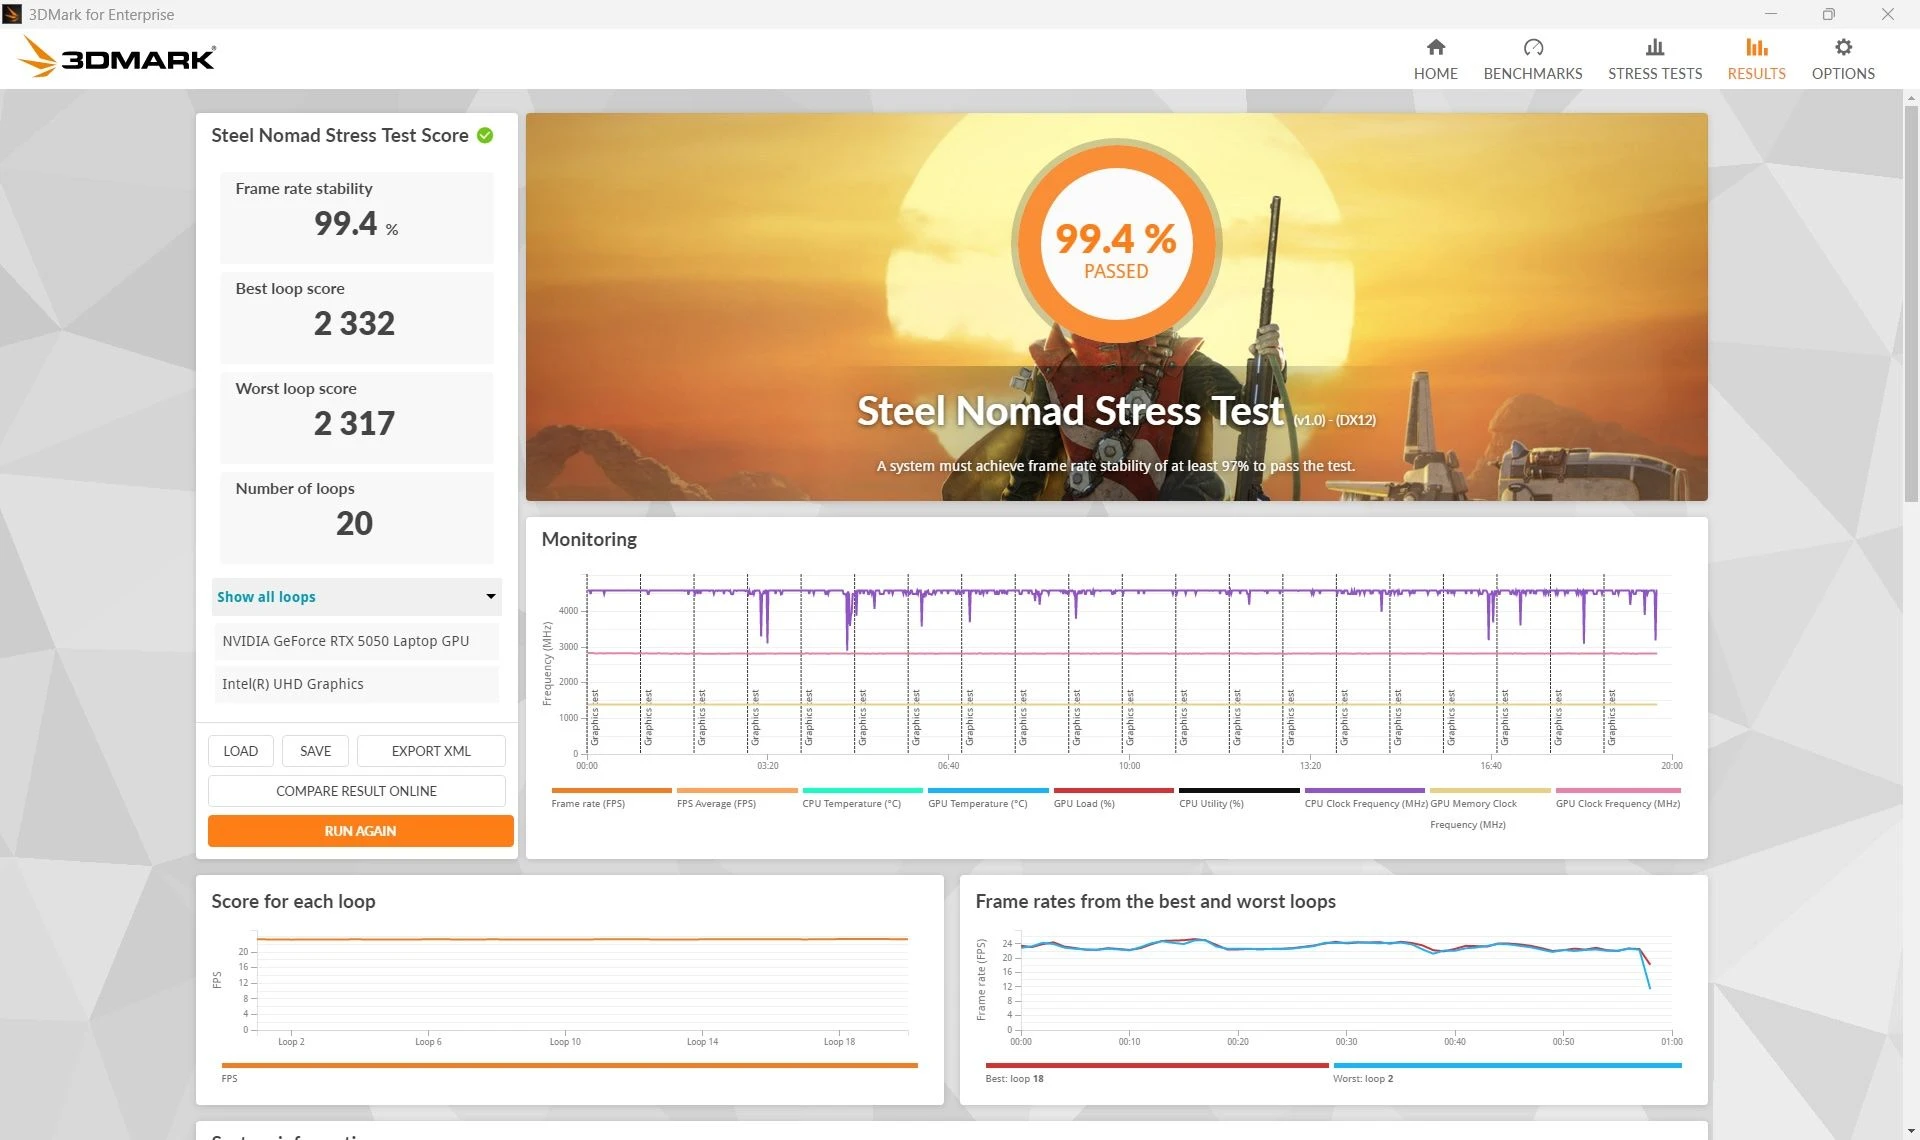The width and height of the screenshot is (1920, 1140).
Task: Expand the Show all loops dropdown
Action: tap(357, 597)
